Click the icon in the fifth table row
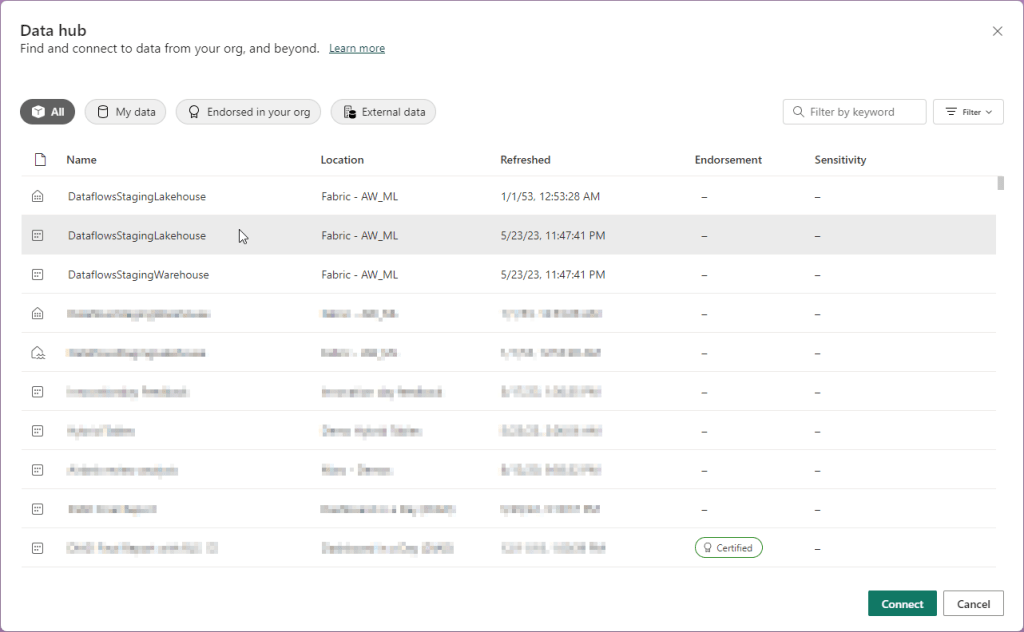The width and height of the screenshot is (1024, 632). pos(38,353)
